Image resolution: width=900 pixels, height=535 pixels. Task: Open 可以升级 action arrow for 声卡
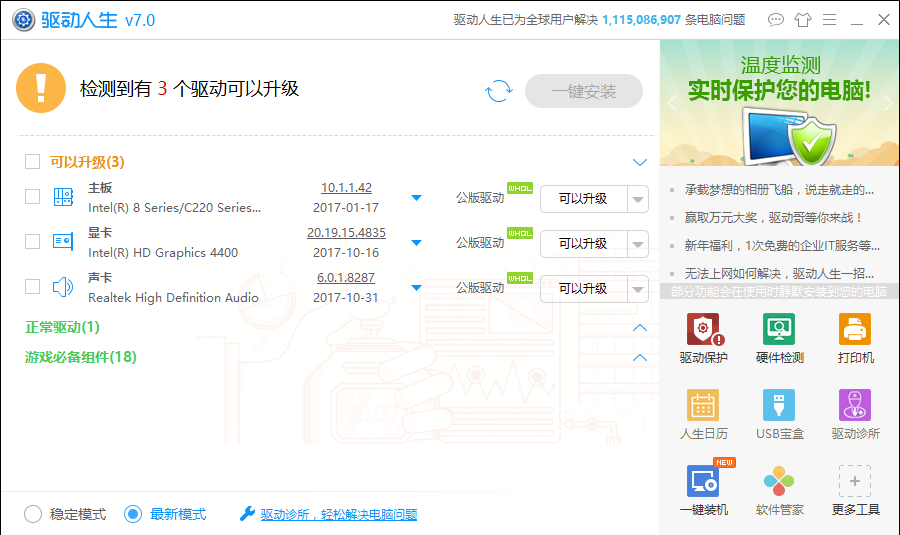click(x=638, y=289)
